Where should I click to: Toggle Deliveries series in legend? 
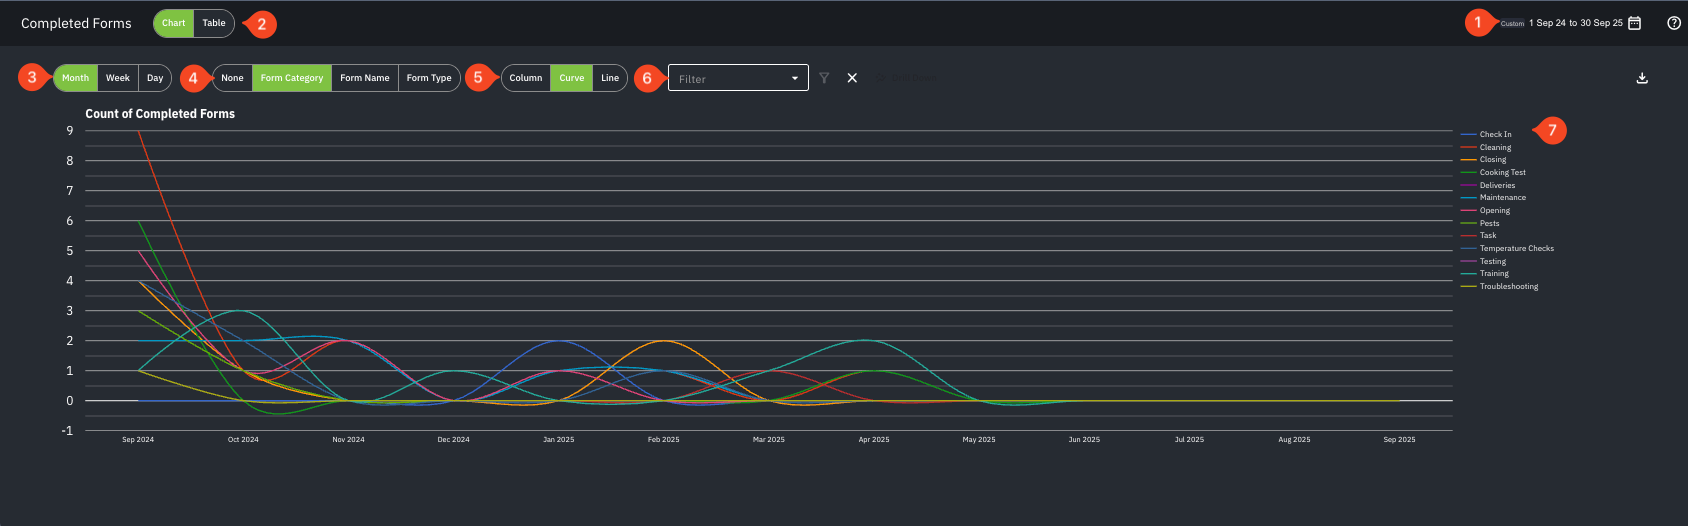pyautogui.click(x=1488, y=185)
